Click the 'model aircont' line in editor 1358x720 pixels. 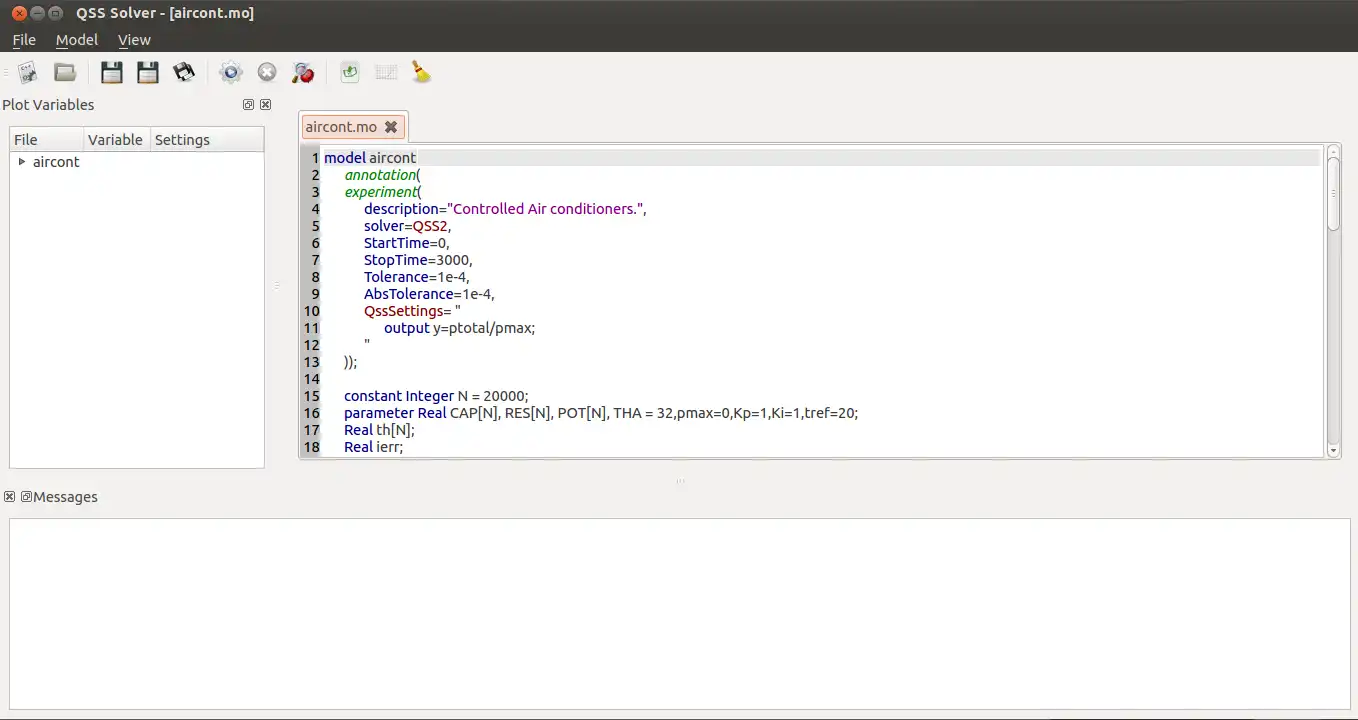[370, 158]
